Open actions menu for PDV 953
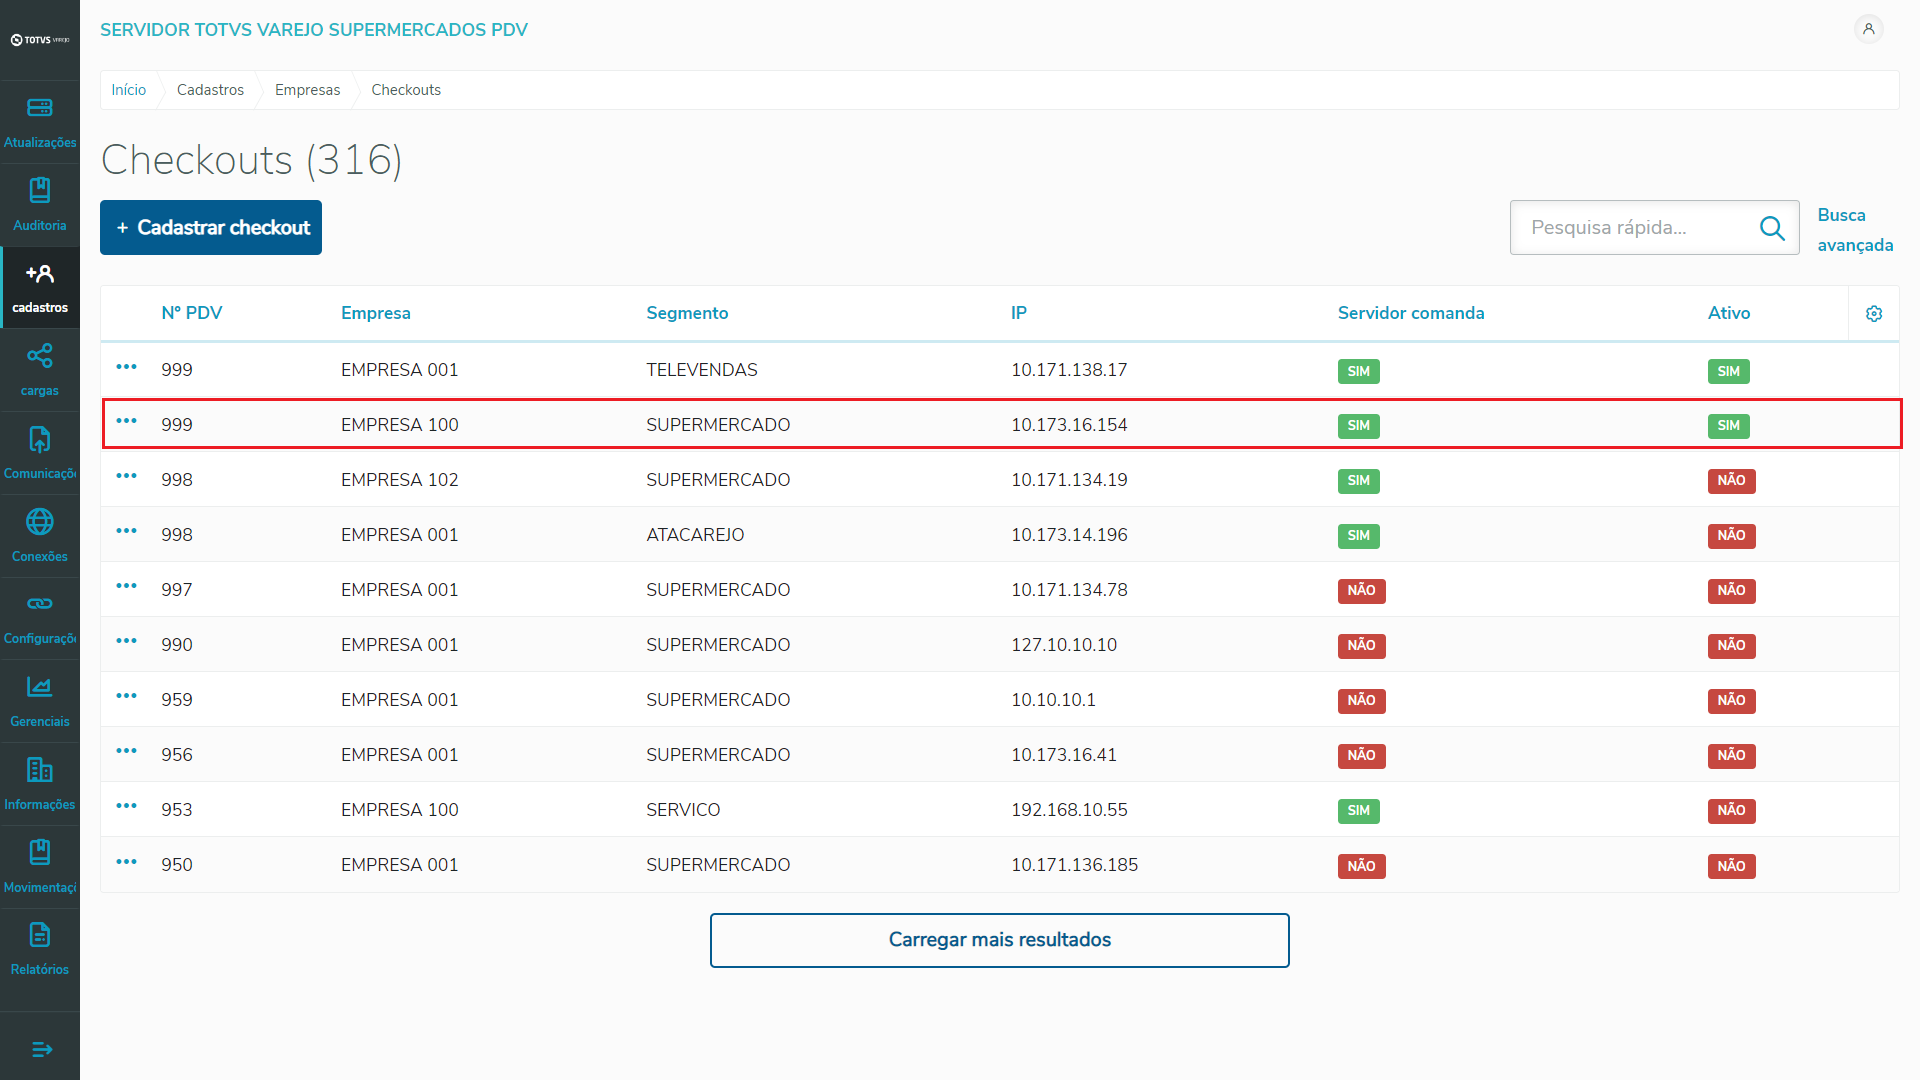The image size is (1920, 1080). coord(126,806)
